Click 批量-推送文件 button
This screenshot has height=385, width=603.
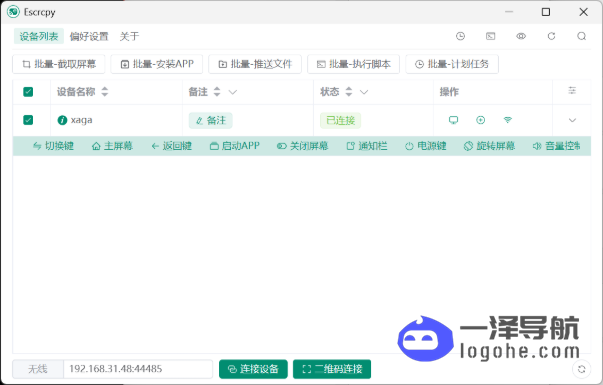tap(255, 64)
